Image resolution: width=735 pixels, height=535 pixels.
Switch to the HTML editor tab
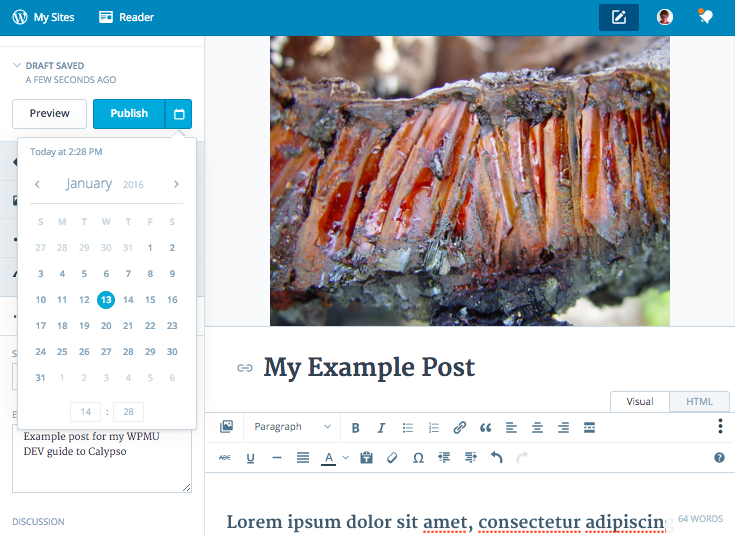tap(699, 402)
